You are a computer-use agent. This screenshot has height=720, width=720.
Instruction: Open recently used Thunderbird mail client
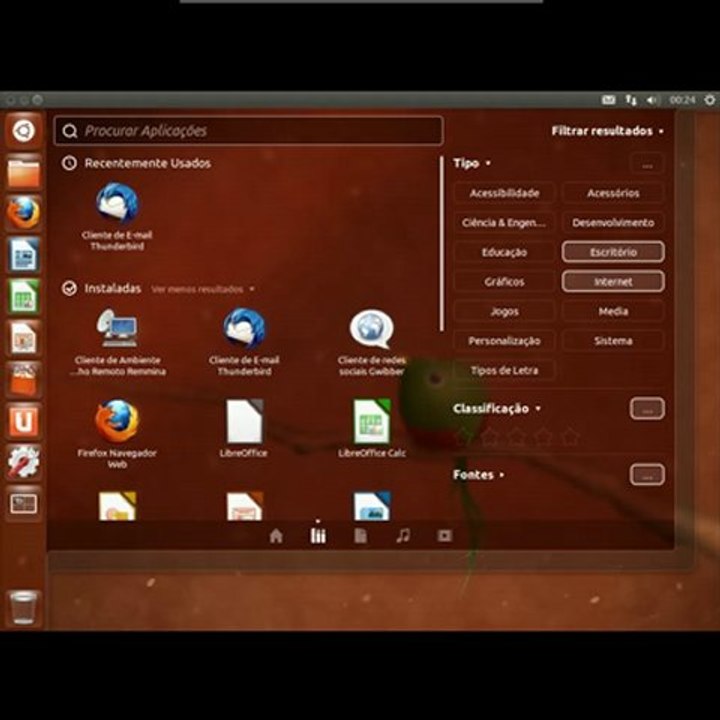[117, 217]
